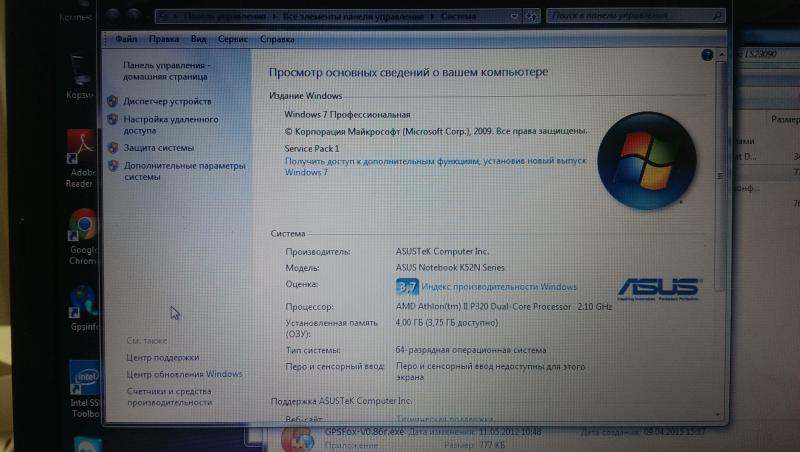Select the 4,00 ГБ memory value

pos(446,322)
